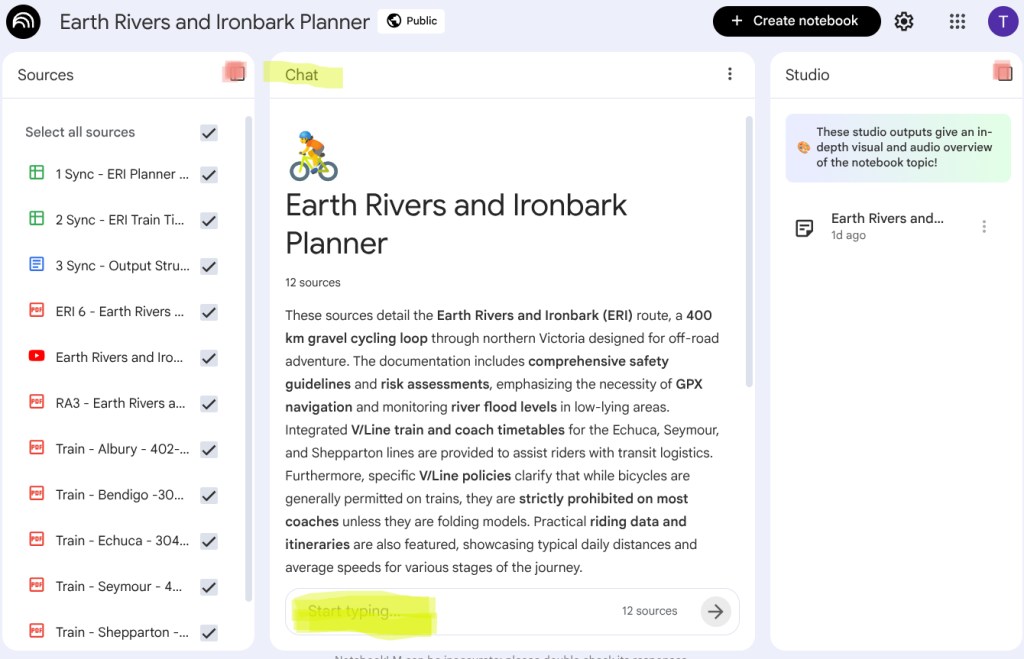Click the NotebookLM logo icon
The height and width of the screenshot is (659, 1024).
23,21
